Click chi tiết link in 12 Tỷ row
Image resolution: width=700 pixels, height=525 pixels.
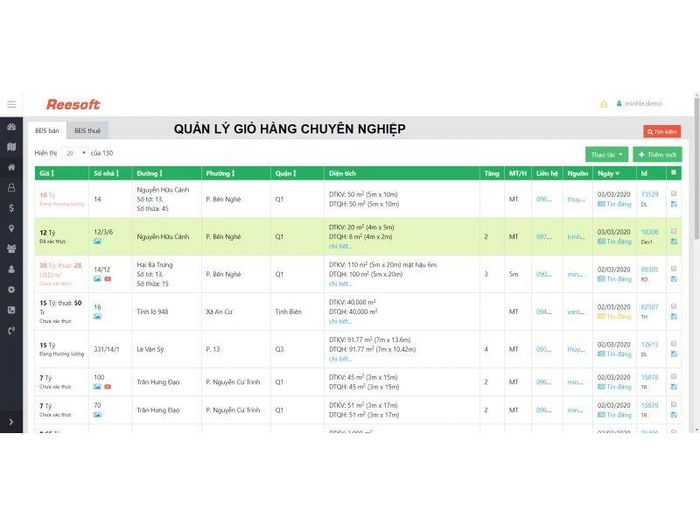tap(340, 246)
